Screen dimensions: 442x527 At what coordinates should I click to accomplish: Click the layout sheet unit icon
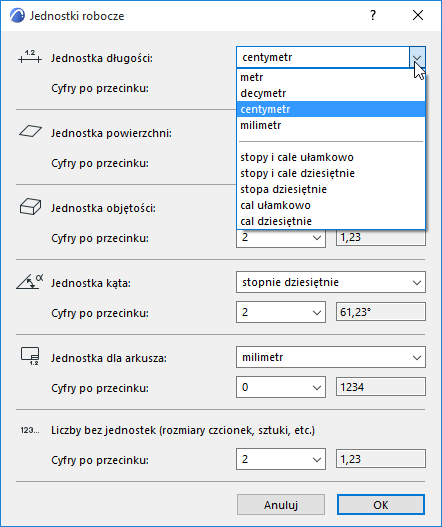click(x=30, y=356)
